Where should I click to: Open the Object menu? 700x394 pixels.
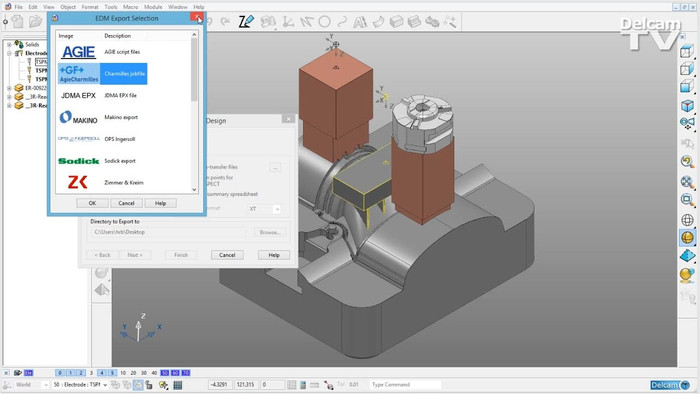pos(68,7)
